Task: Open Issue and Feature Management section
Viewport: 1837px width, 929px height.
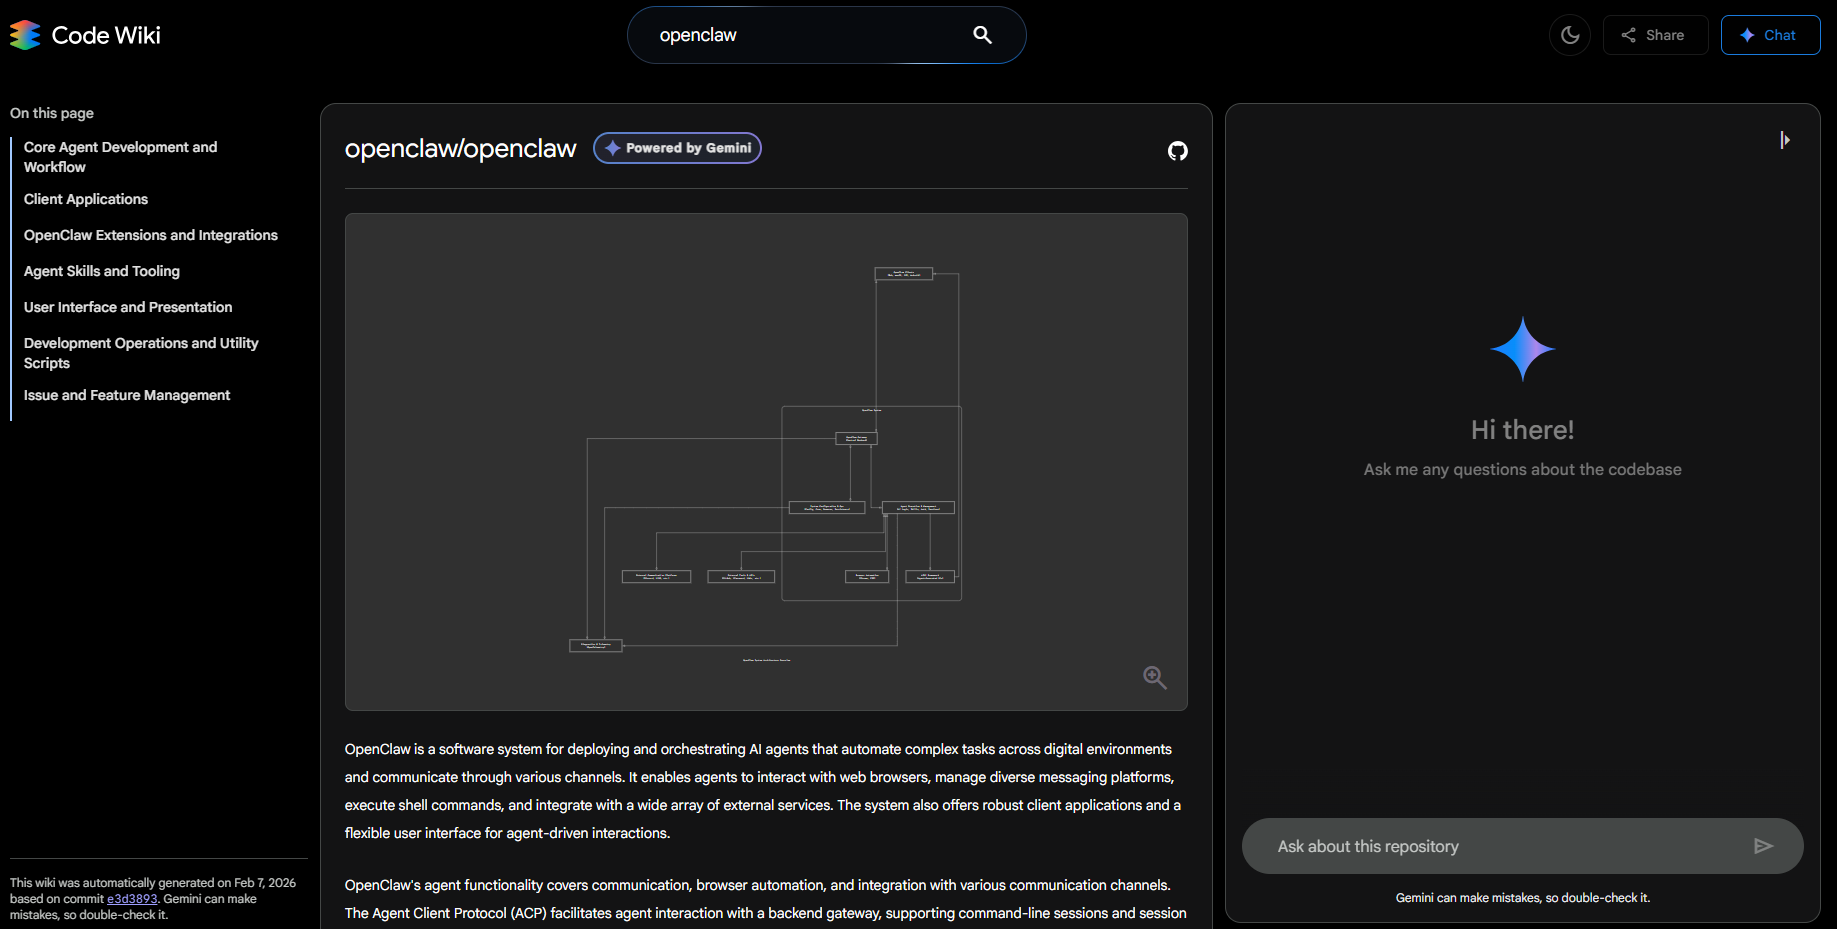Action: pos(127,395)
